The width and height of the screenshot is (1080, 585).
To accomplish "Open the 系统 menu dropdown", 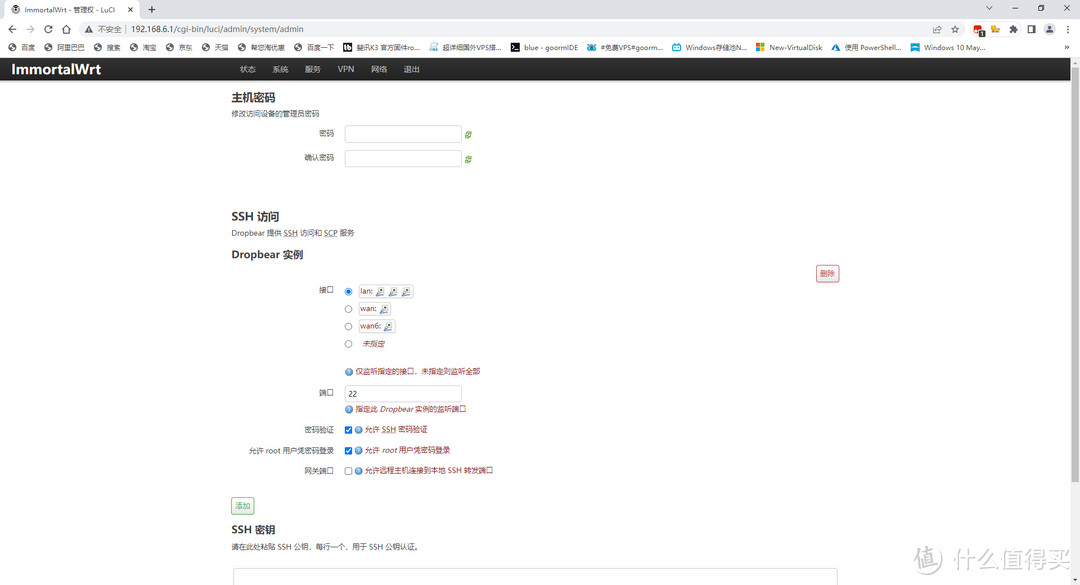I will [280, 69].
